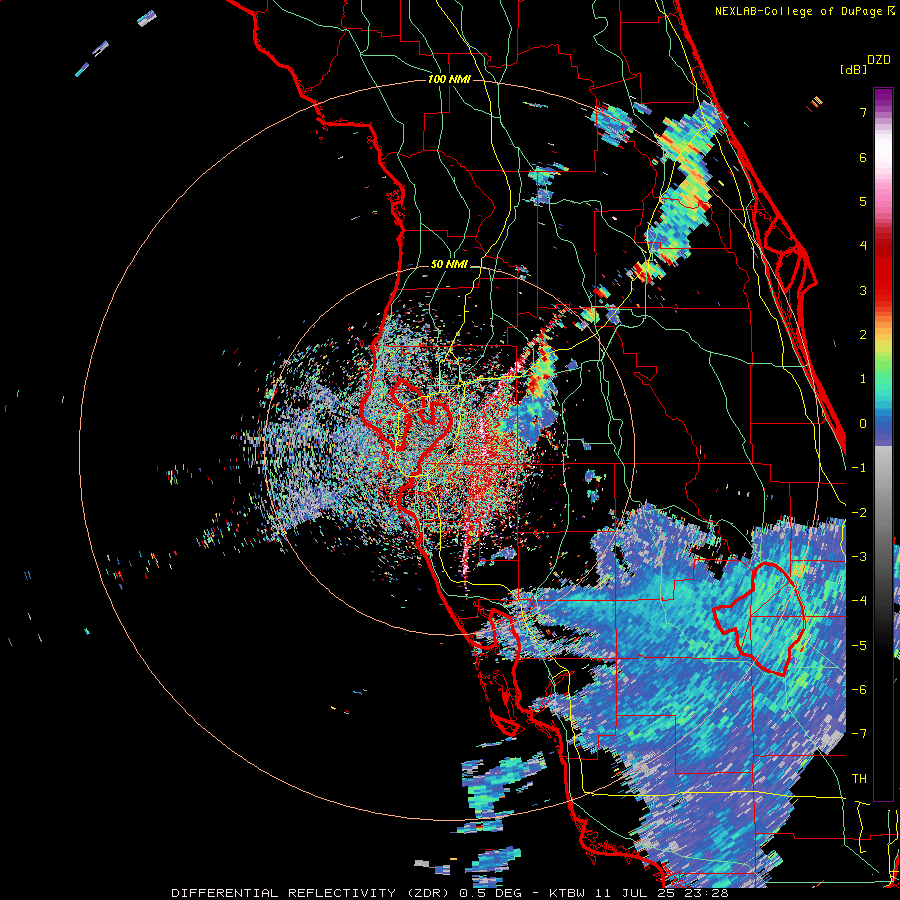Click the 0 value on color scale
This screenshot has width=900, height=900.
863,424
